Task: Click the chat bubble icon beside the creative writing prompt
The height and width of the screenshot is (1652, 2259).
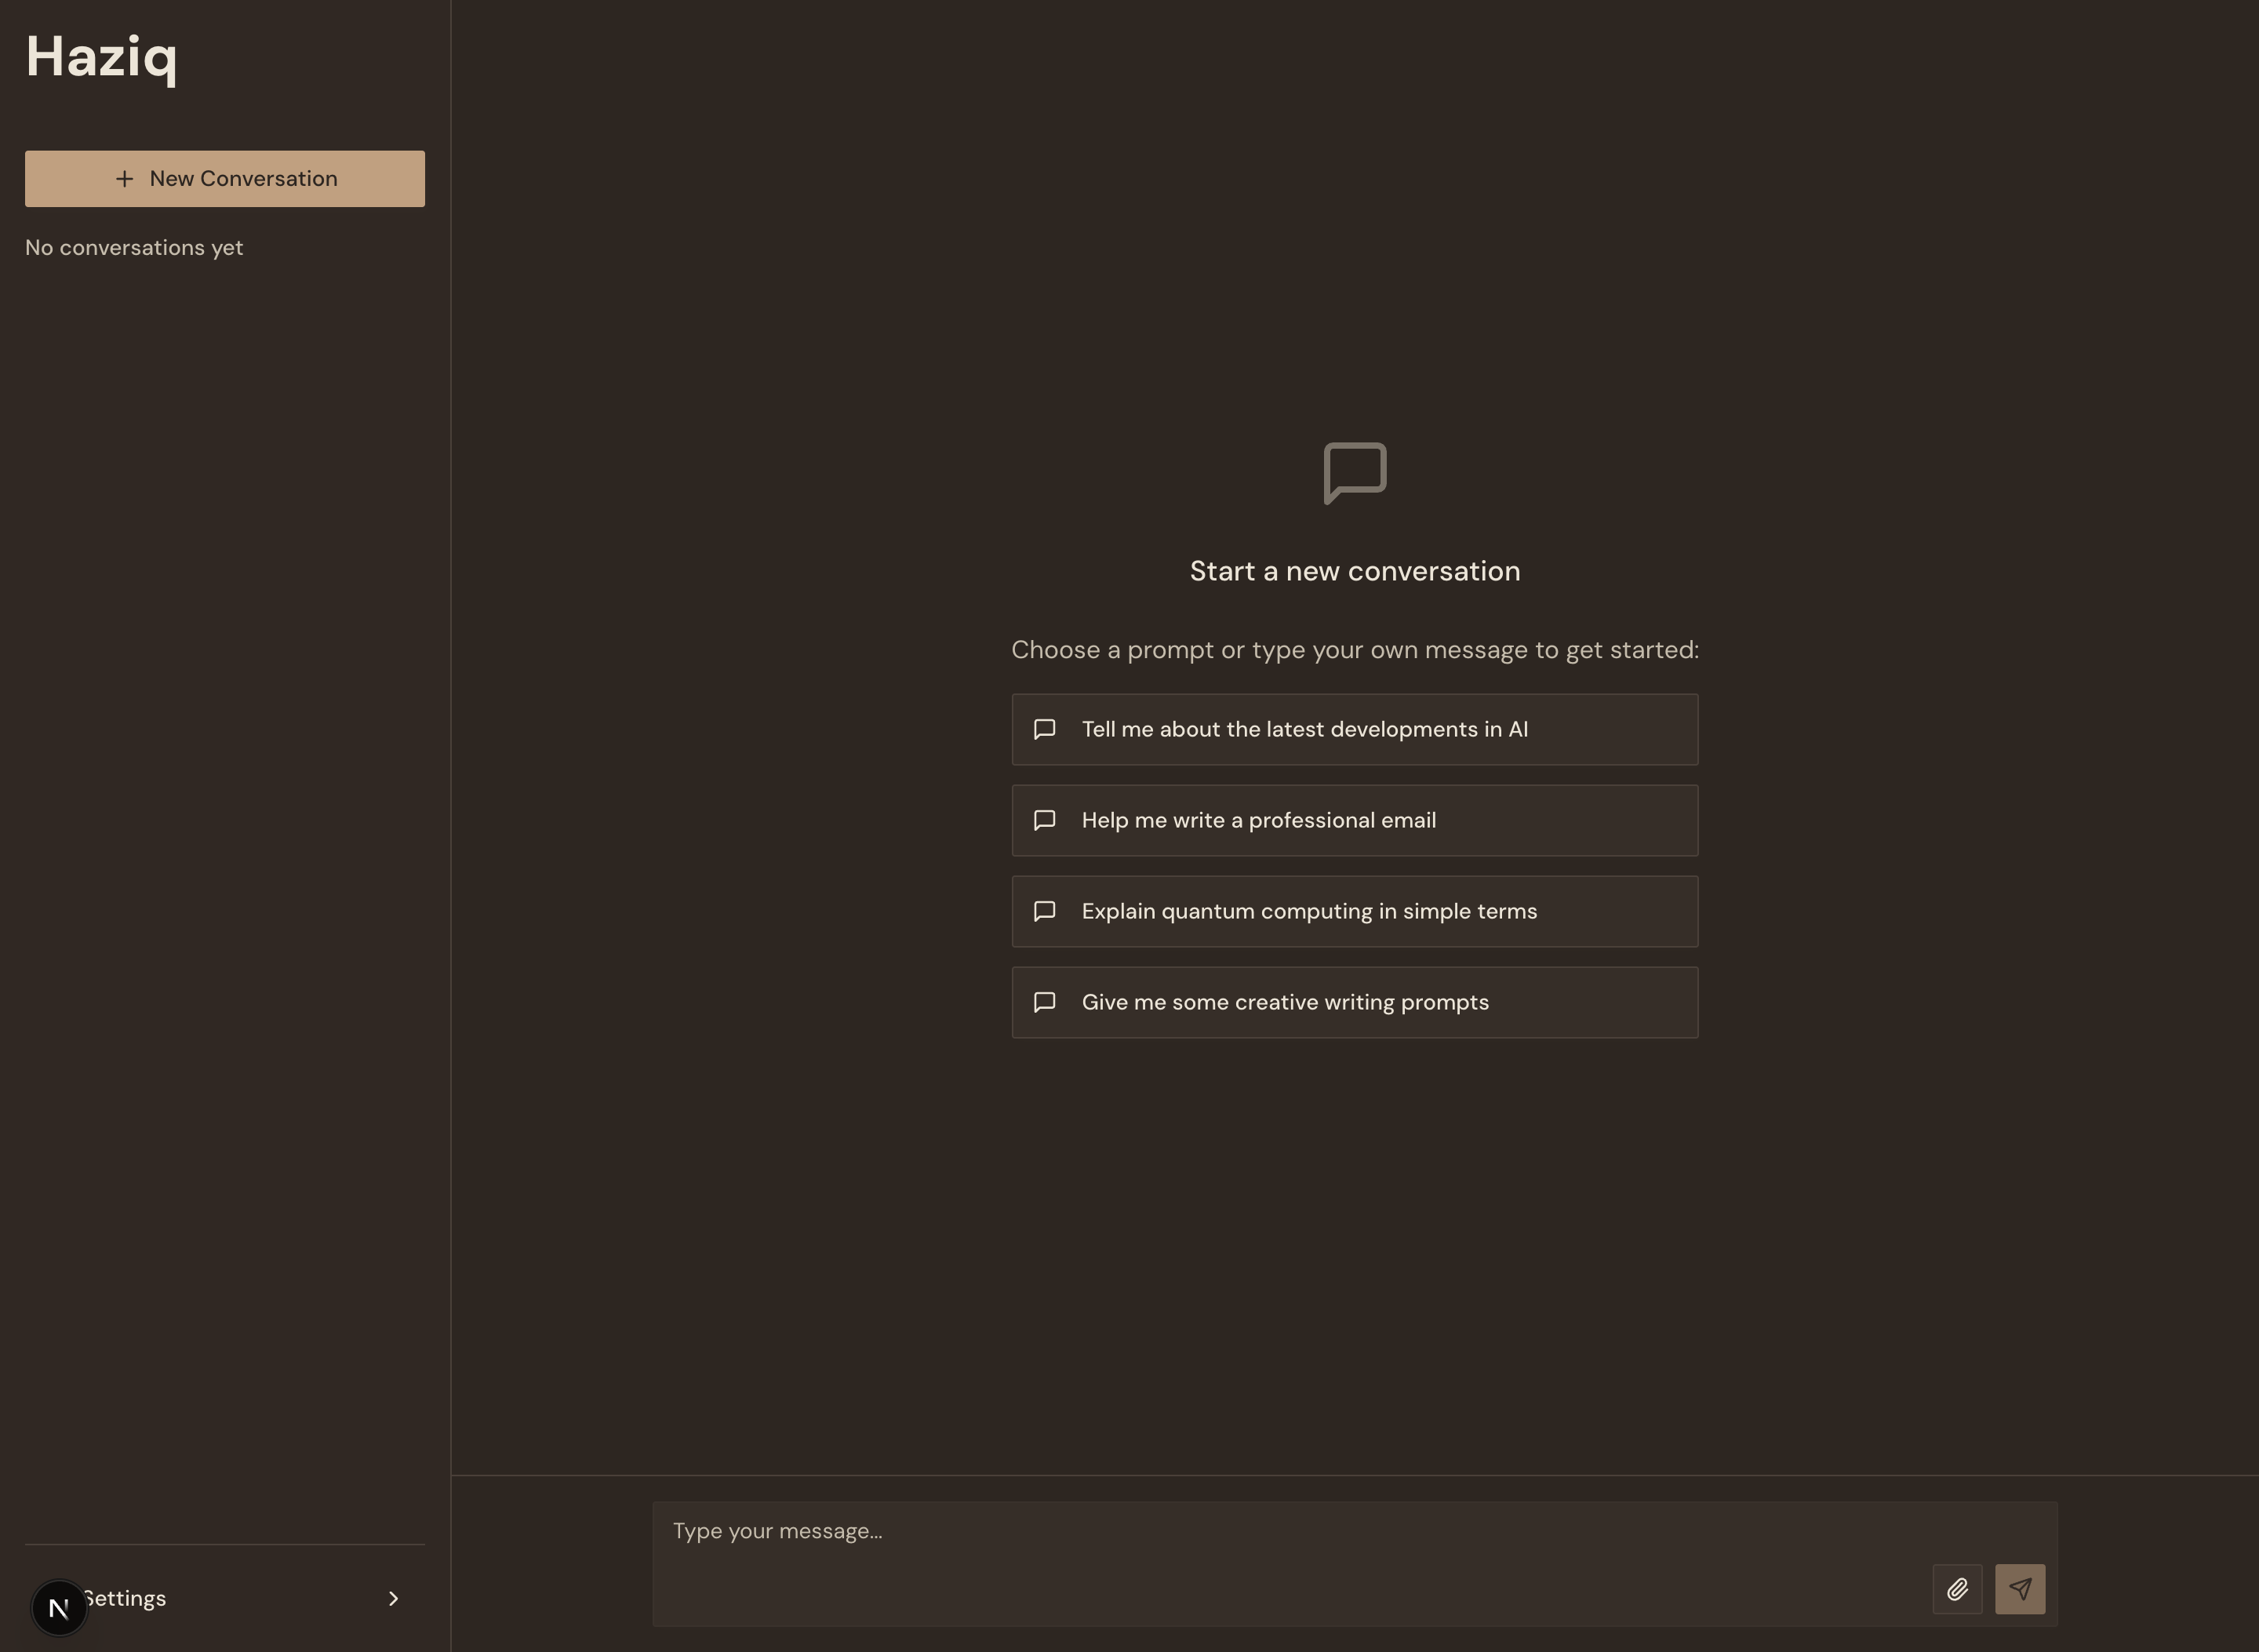Action: coord(1045,1002)
